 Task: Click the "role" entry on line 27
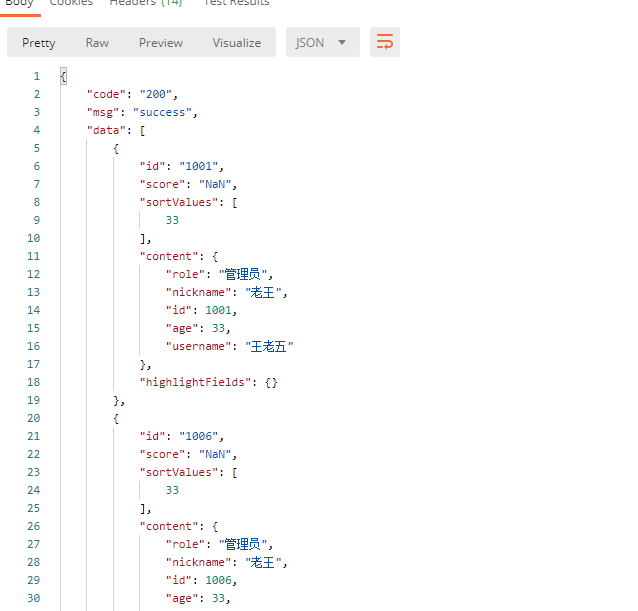click(x=219, y=544)
